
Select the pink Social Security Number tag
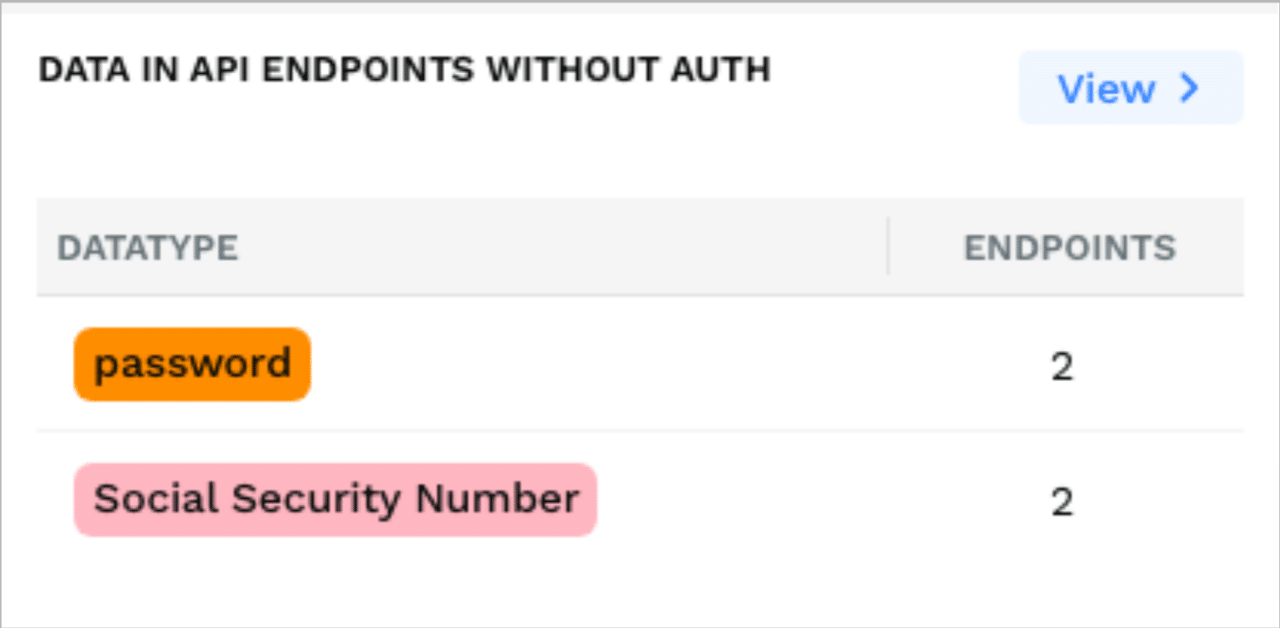point(335,499)
